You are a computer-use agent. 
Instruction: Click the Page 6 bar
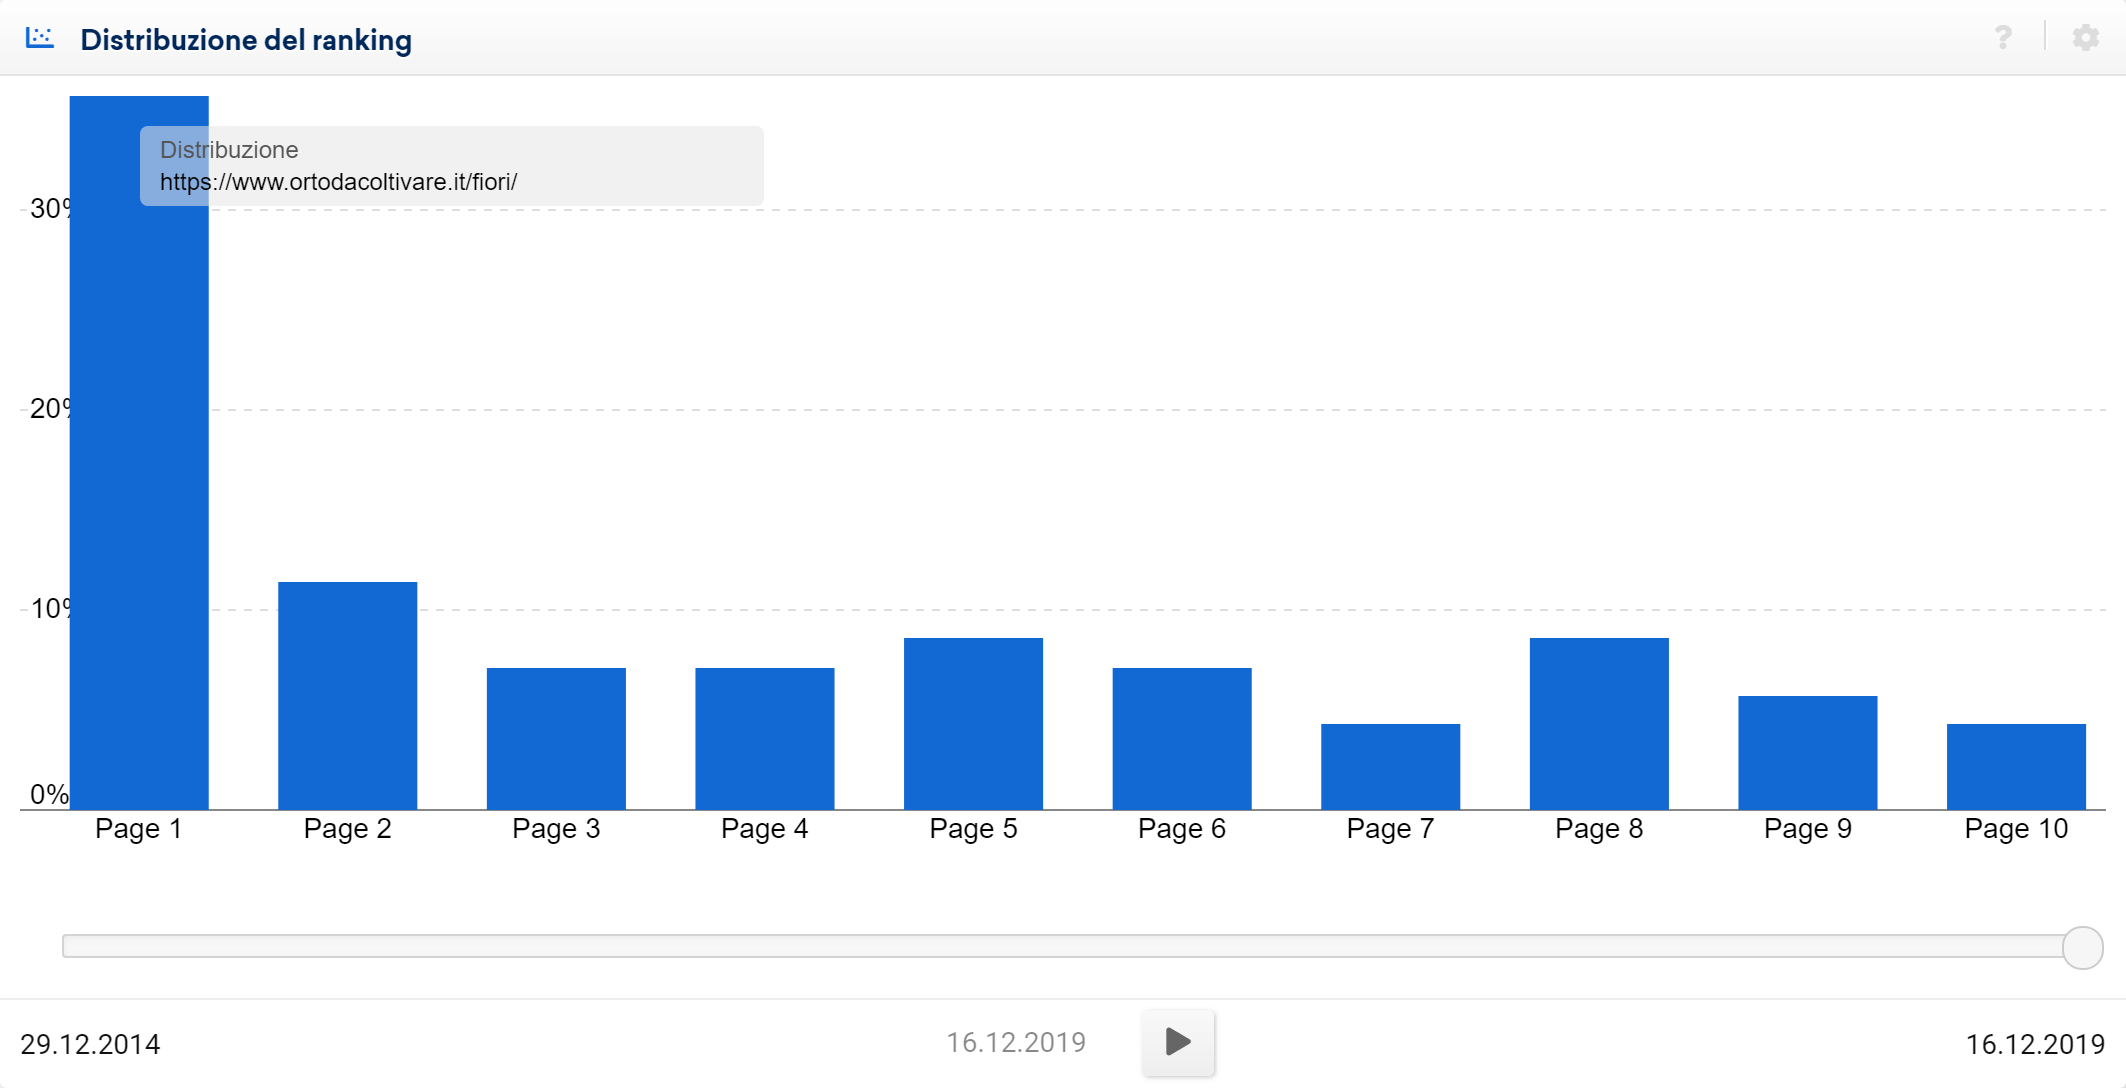click(x=1181, y=738)
